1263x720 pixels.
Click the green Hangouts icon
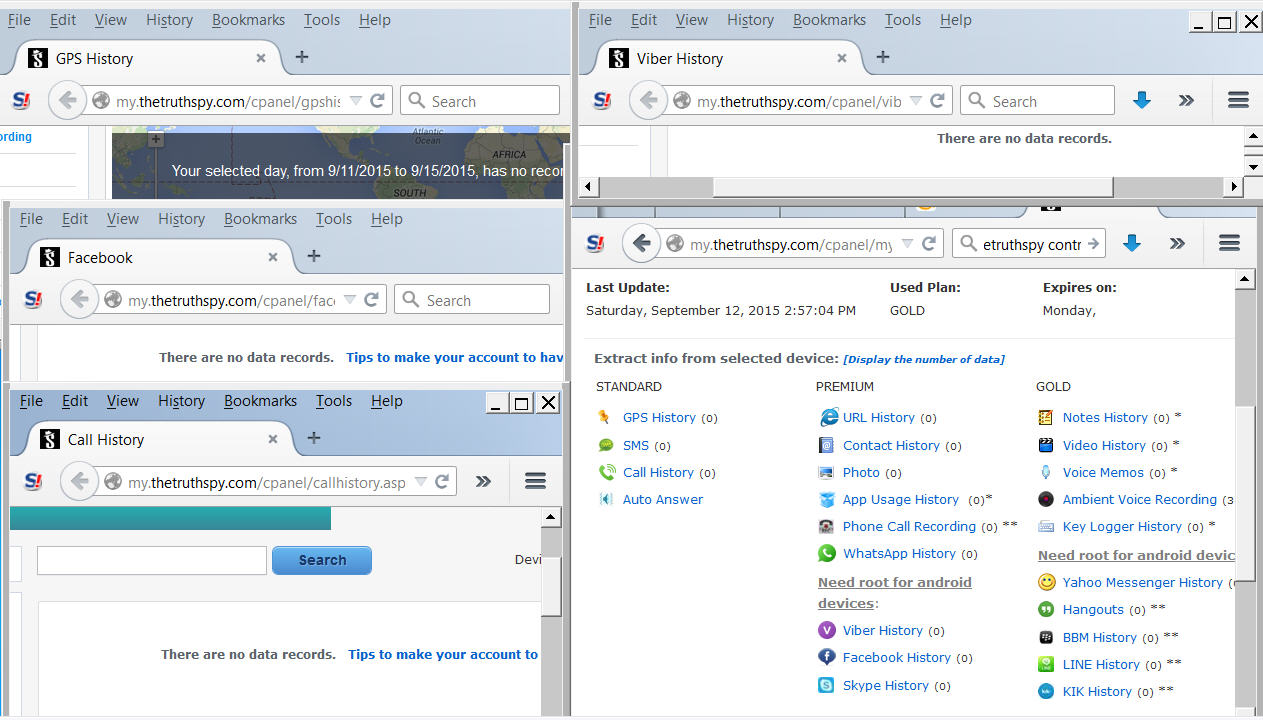[x=1046, y=609]
